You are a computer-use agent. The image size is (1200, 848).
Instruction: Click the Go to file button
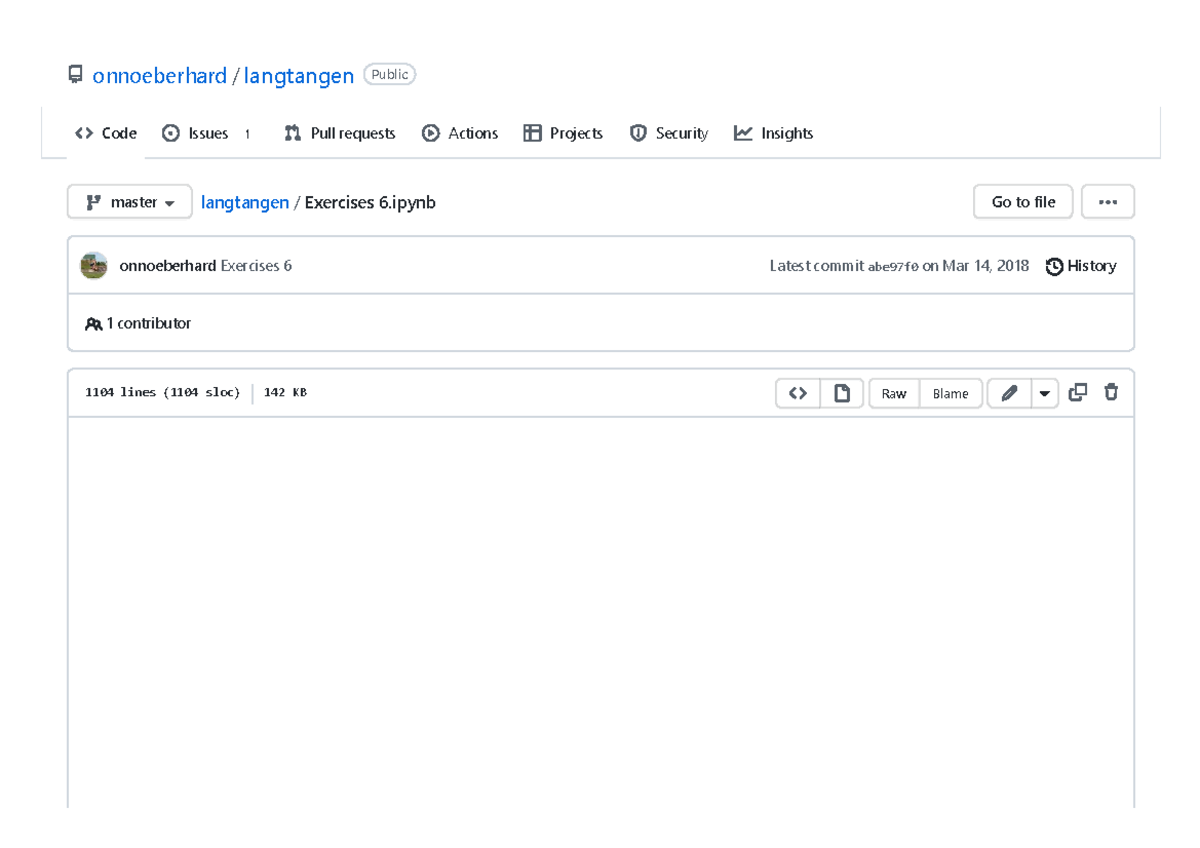1023,202
